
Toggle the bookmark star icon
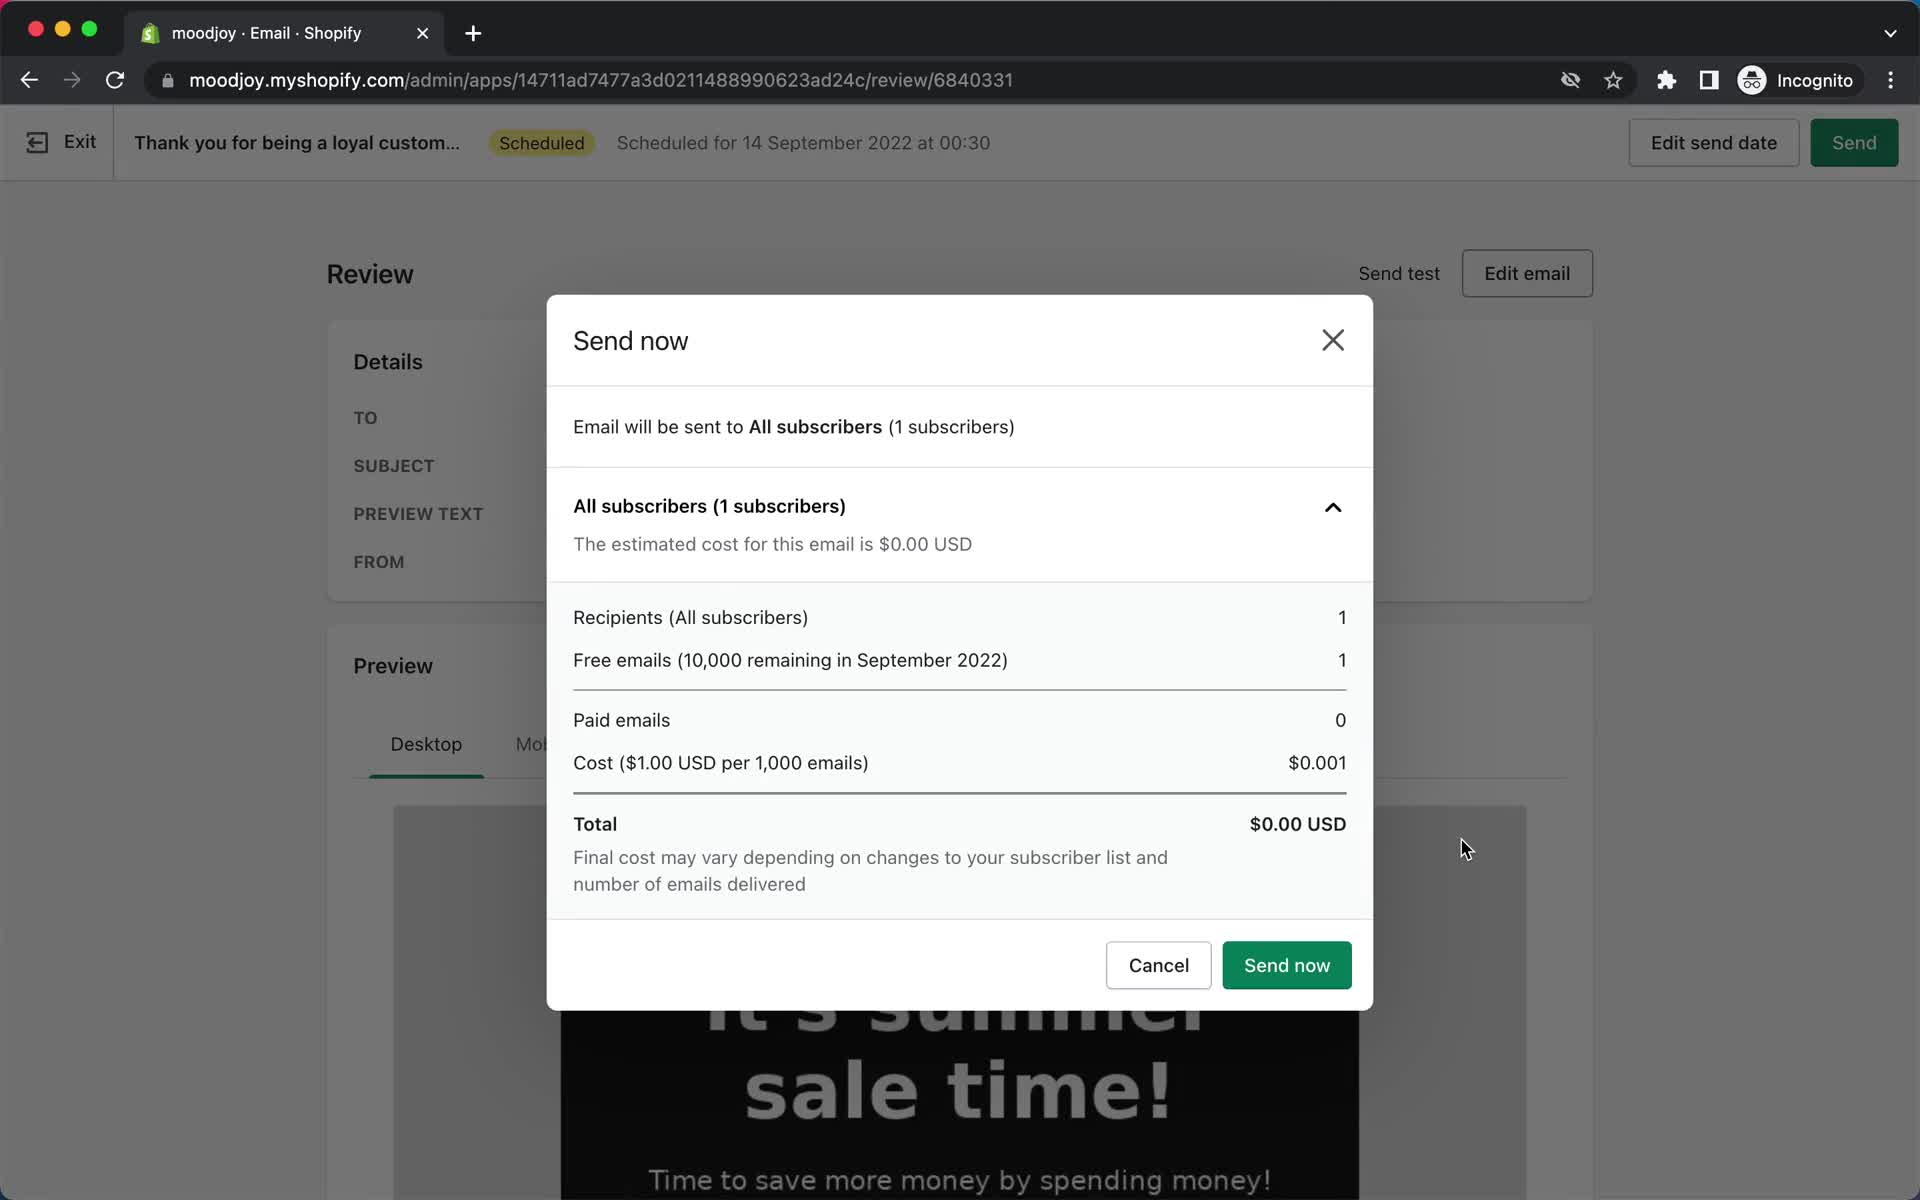tap(1613, 80)
